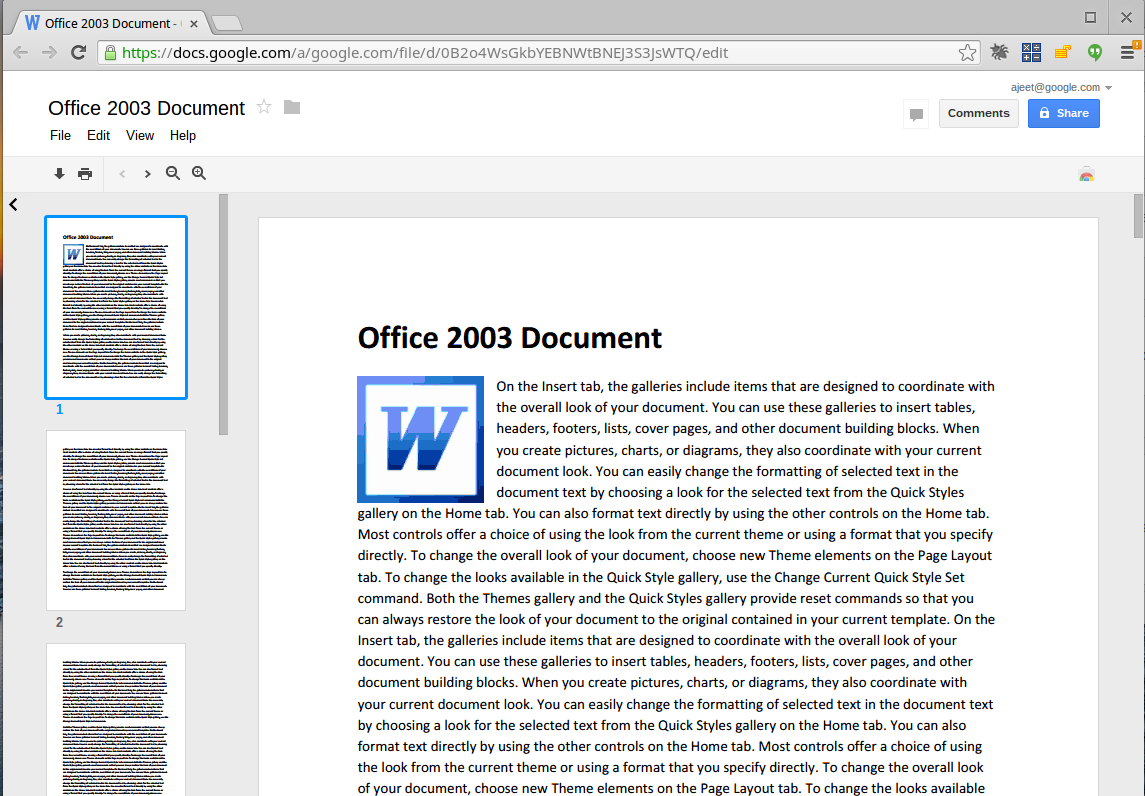Close the Office 2003 Document tab
Screen dimensions: 1145x796
pos(194,23)
